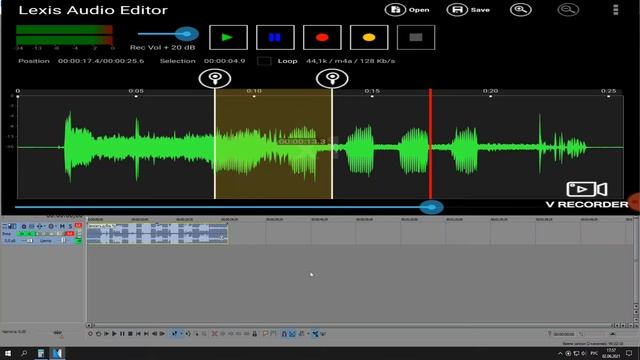The image size is (640, 360).
Task: Click Play From Start in bottom transport
Action: point(107,334)
